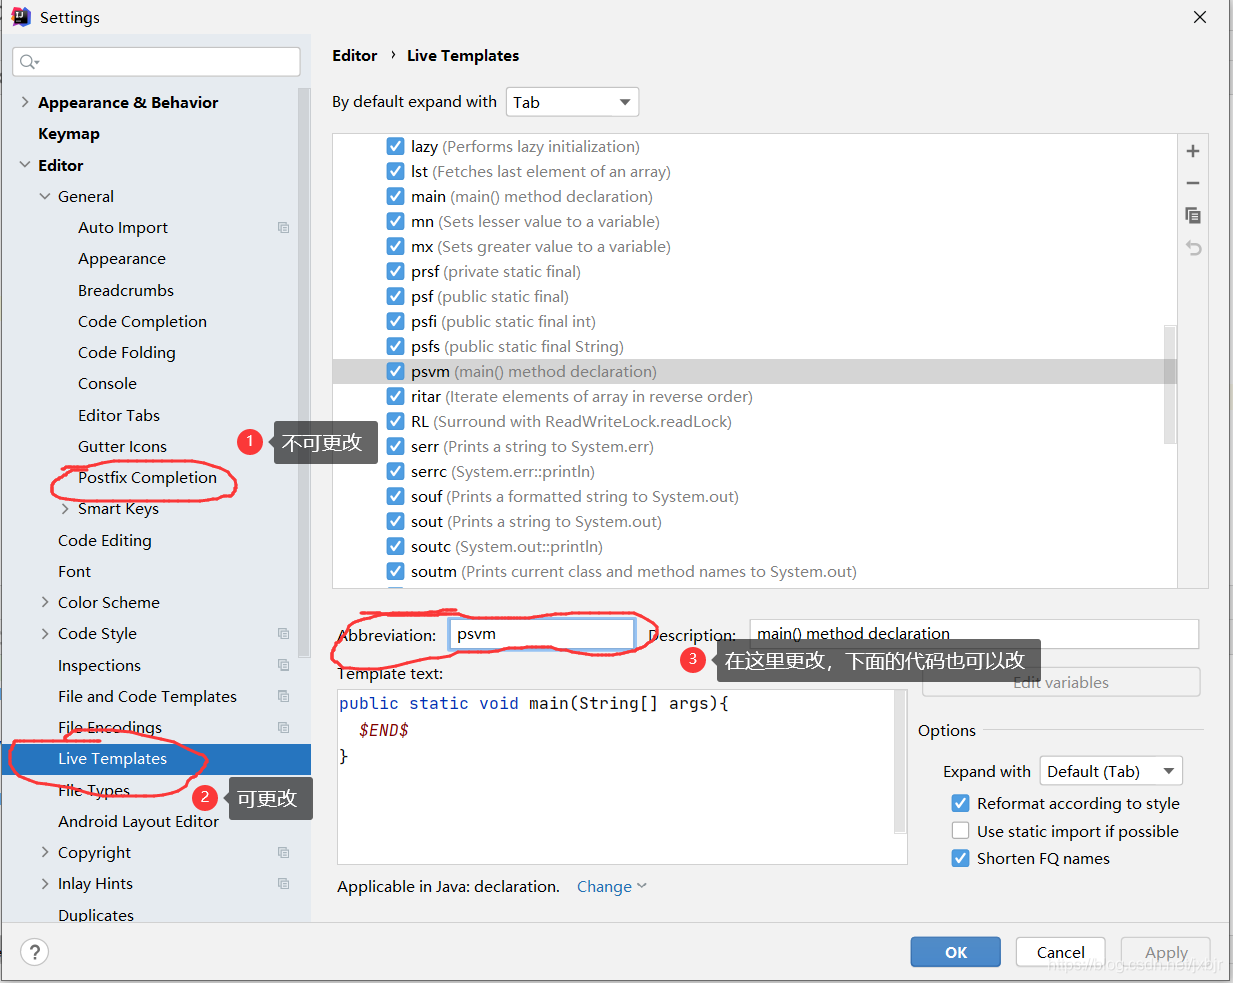Click the IntelliJ app icon in title bar
Screen dimensions: 1233x983
pos(21,17)
